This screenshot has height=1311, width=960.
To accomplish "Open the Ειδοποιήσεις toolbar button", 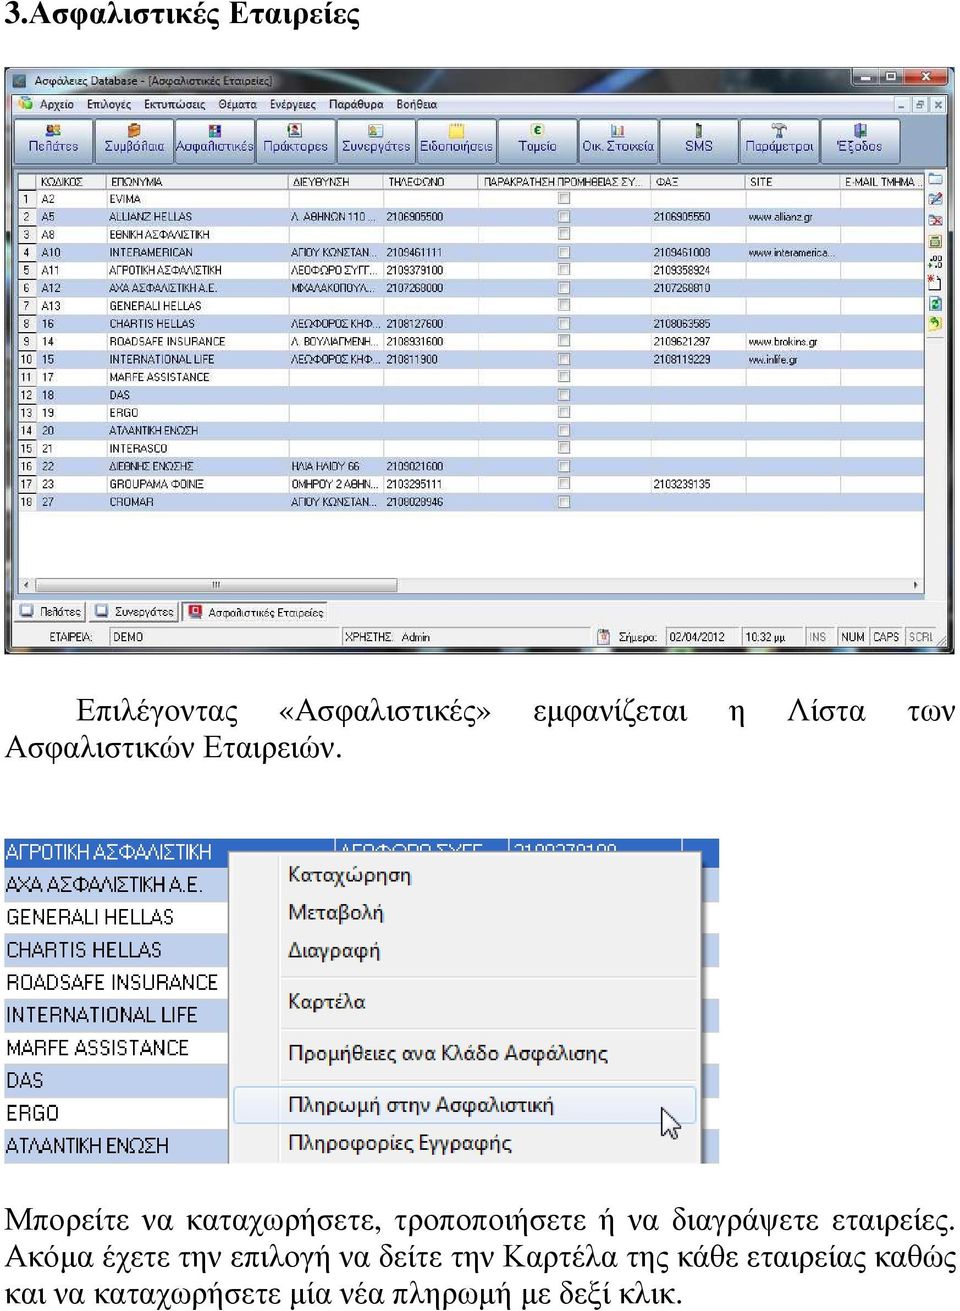I will point(456,139).
